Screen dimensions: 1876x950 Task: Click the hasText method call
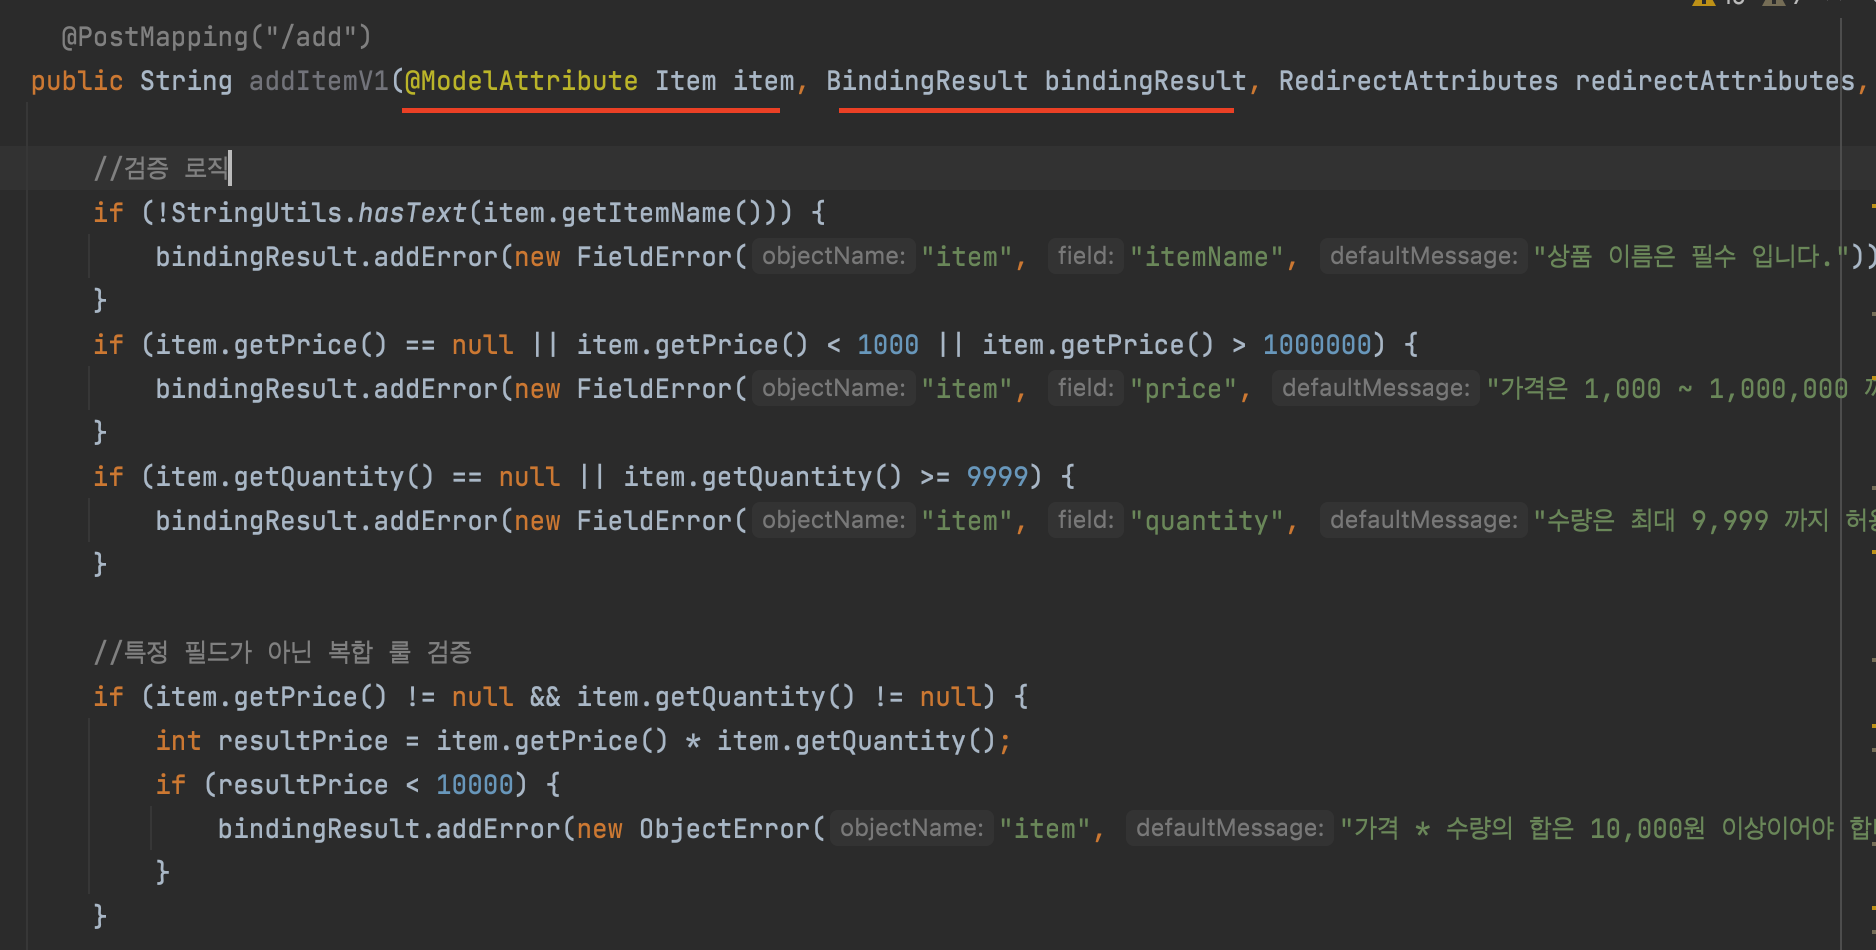coord(411,213)
